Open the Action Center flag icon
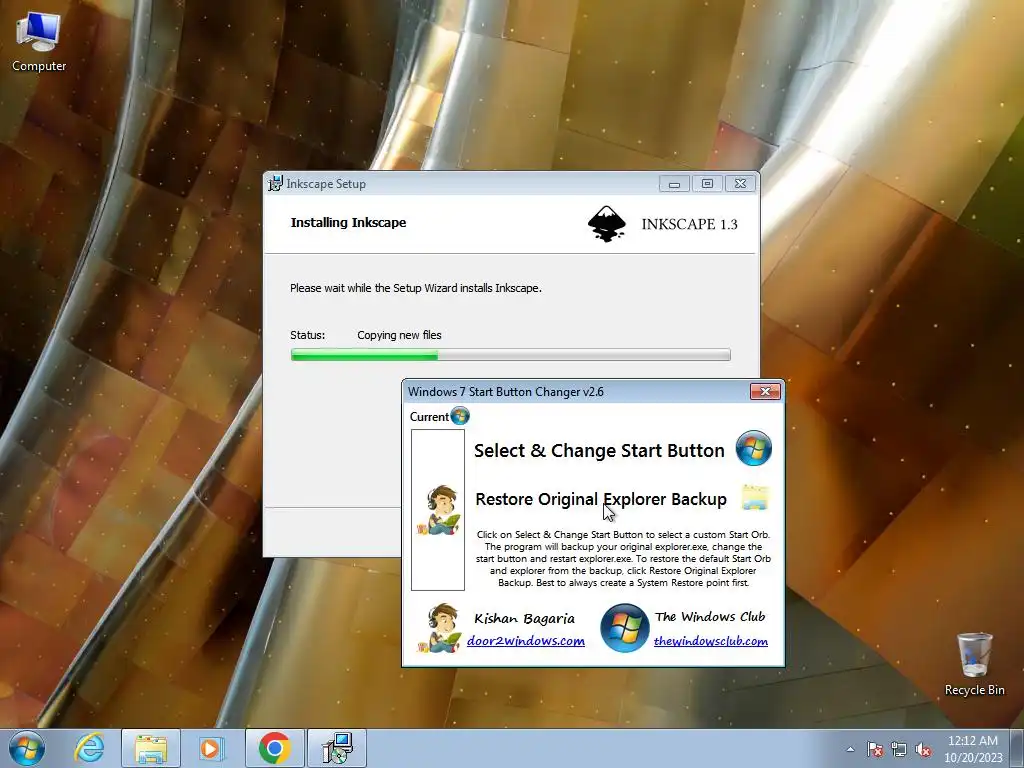The height and width of the screenshot is (768, 1024). pos(875,750)
